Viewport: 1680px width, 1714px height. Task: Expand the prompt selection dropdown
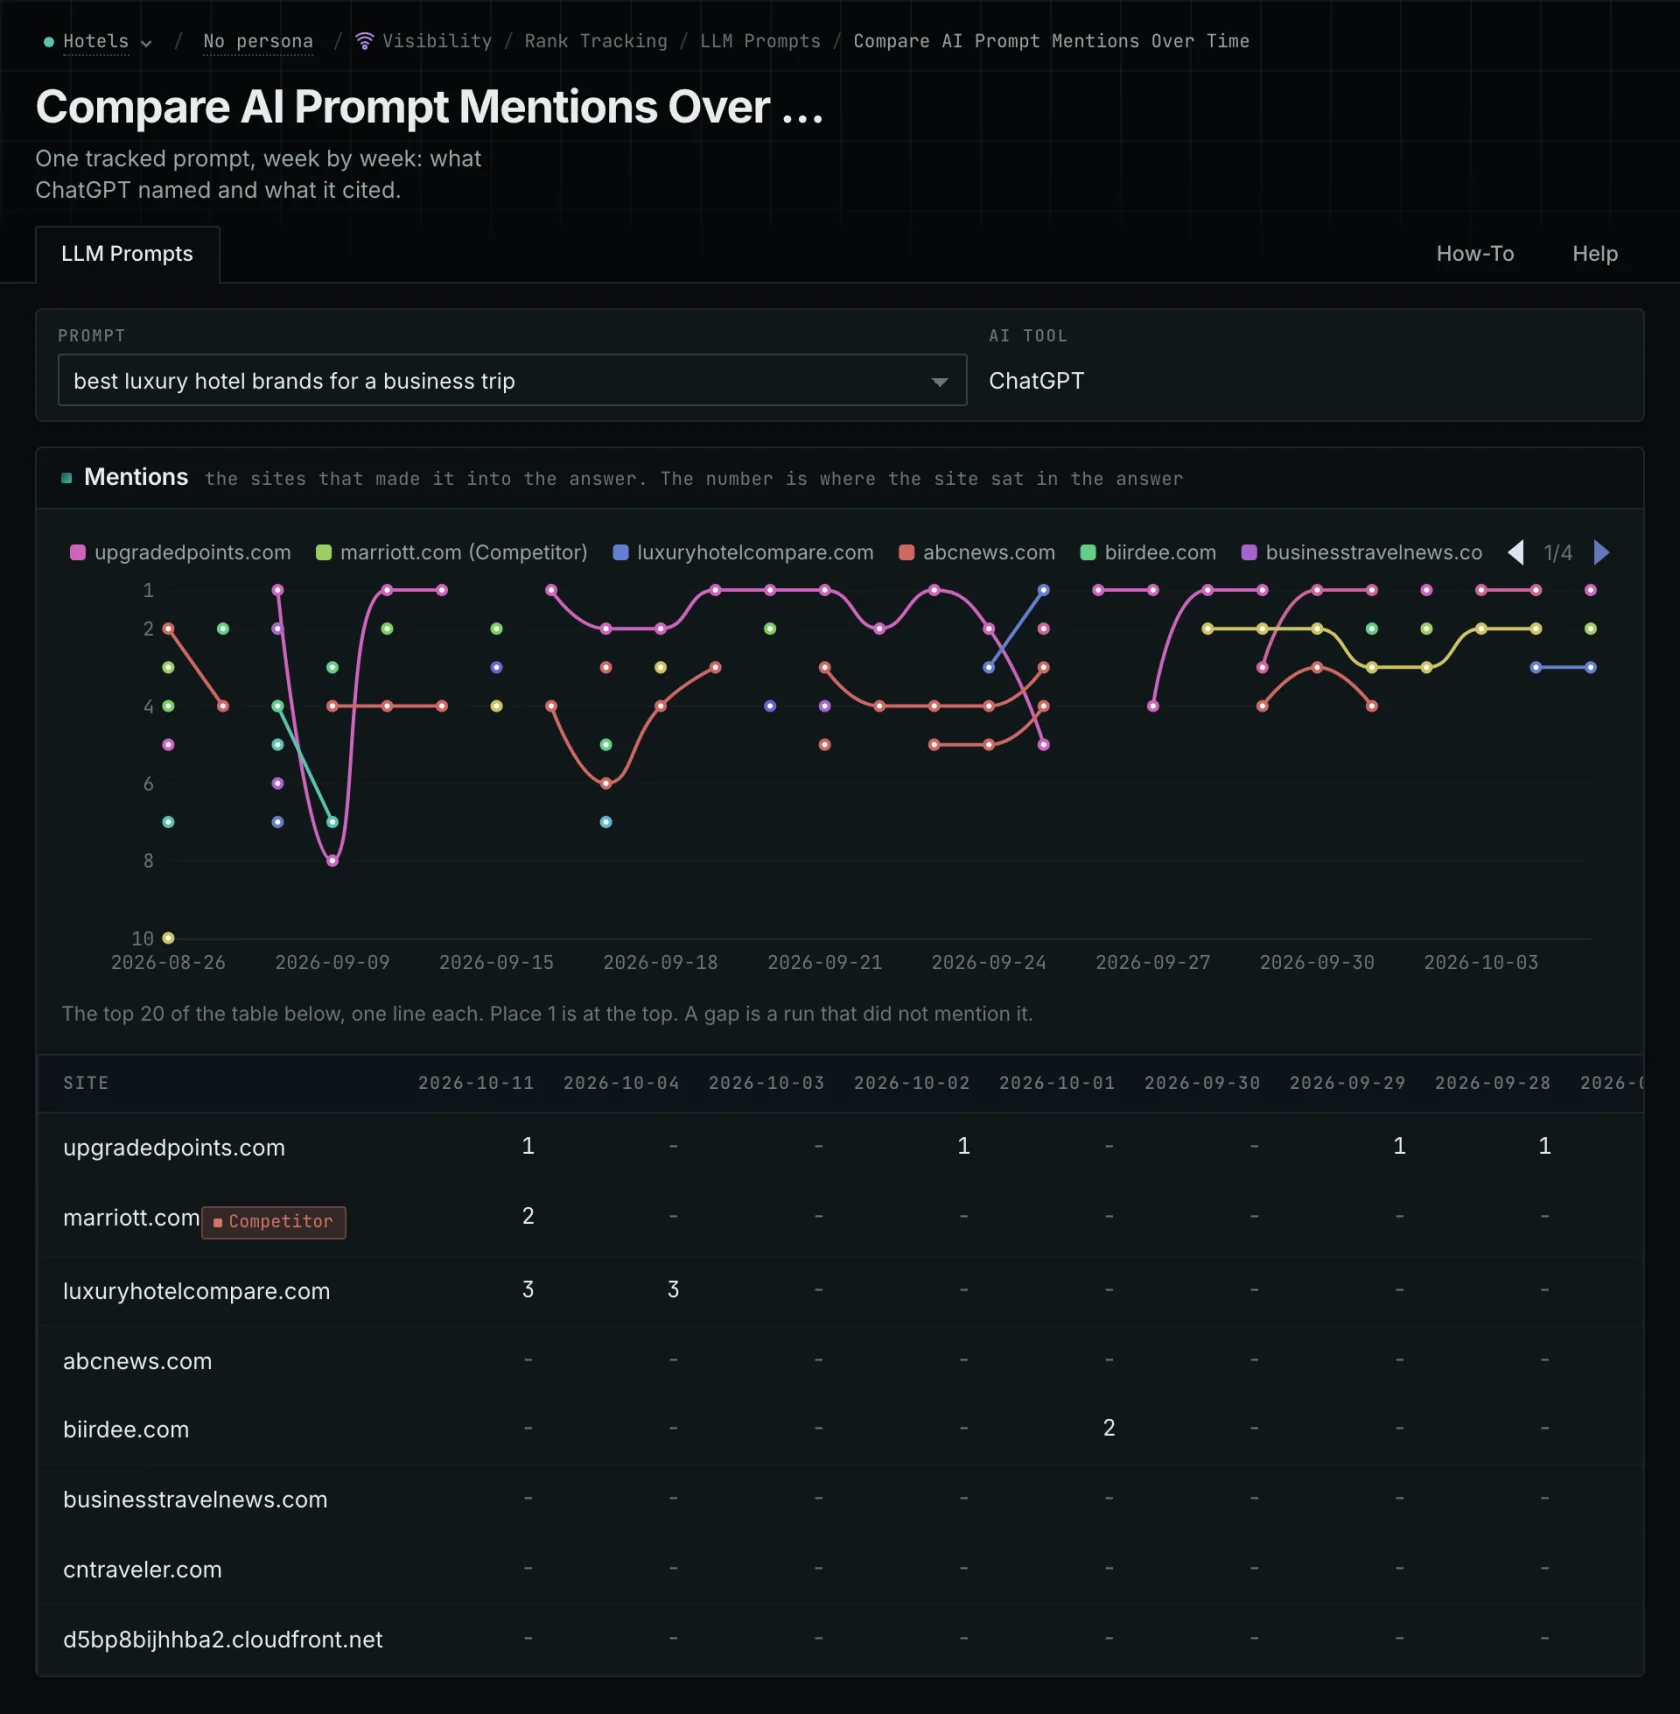(x=512, y=380)
